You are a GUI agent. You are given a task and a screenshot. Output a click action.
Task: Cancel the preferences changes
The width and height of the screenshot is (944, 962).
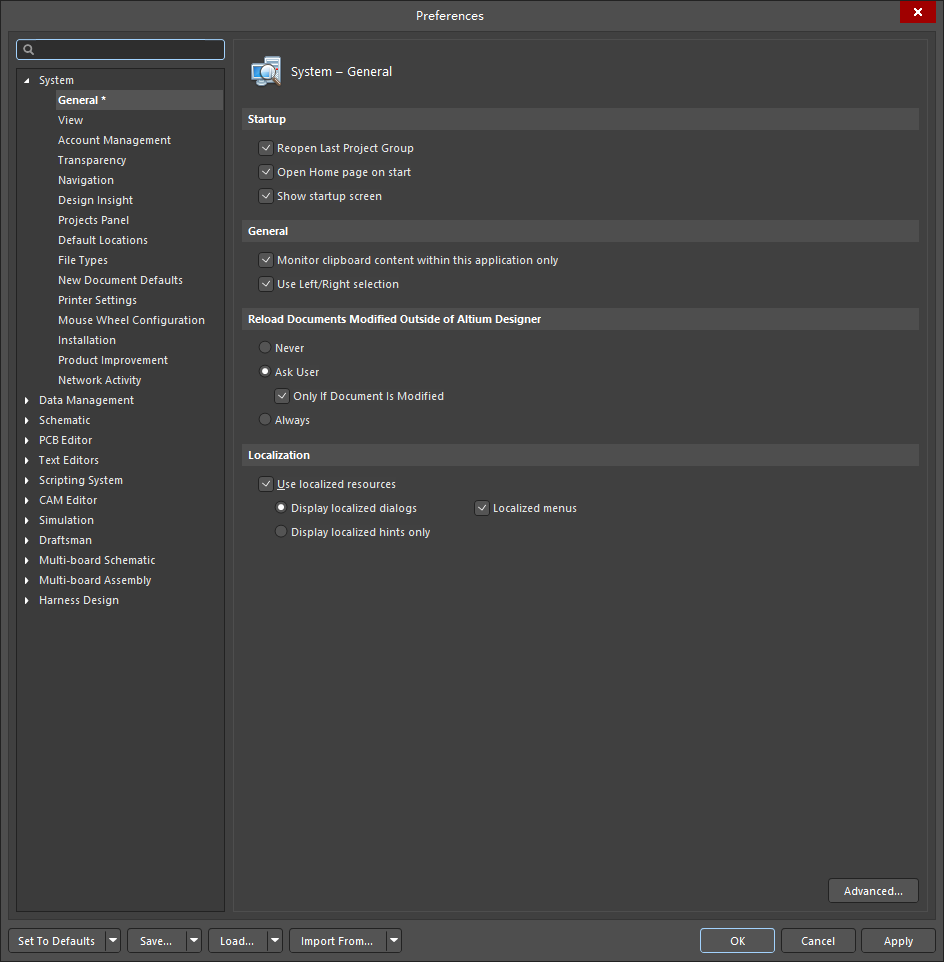coord(818,941)
